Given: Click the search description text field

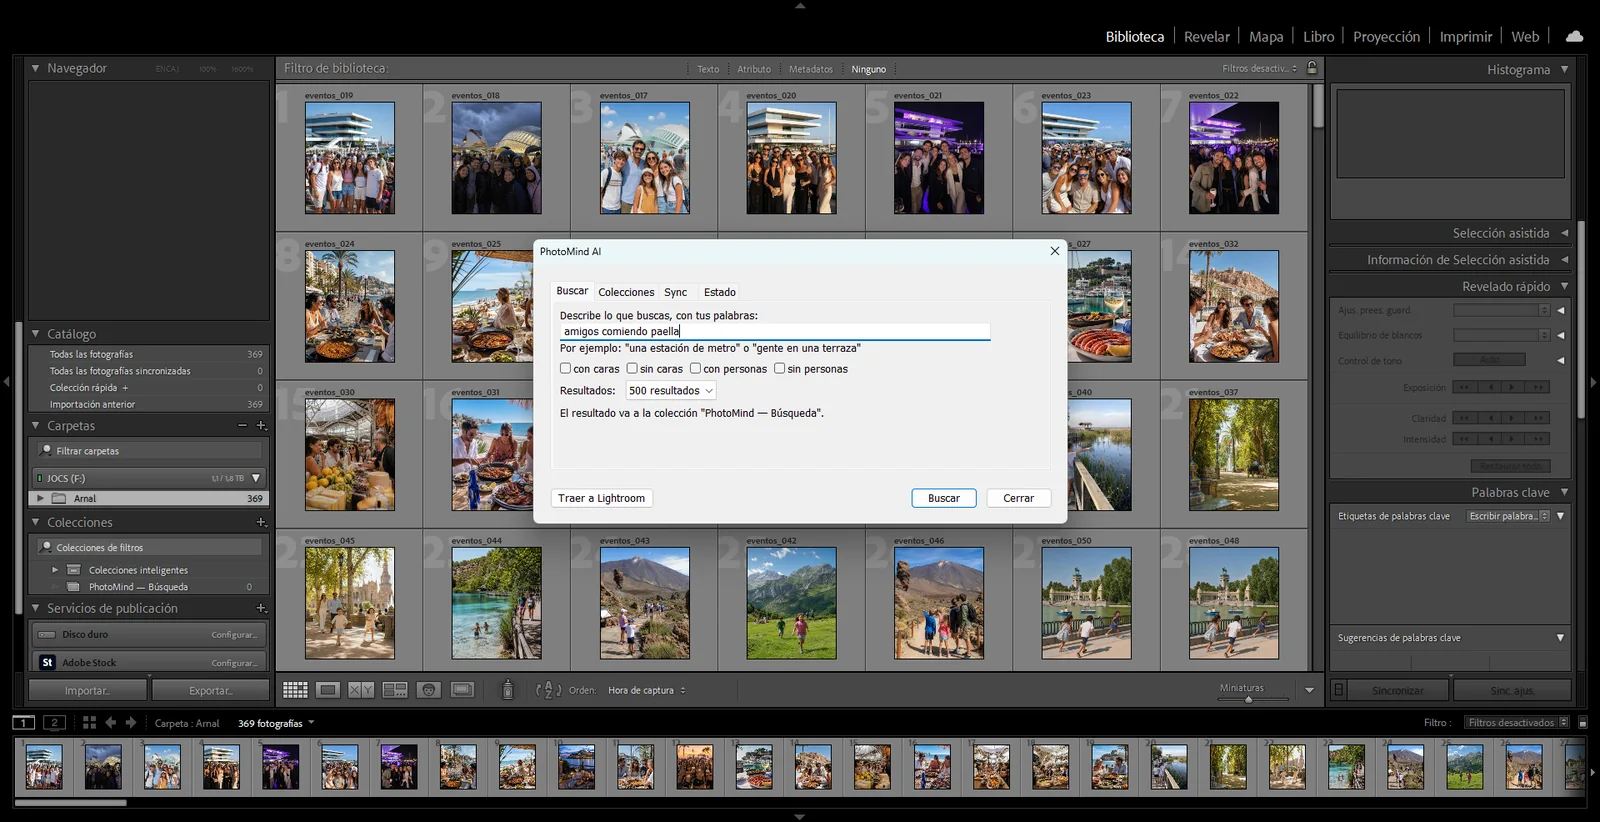Looking at the screenshot, I should pyautogui.click(x=775, y=331).
